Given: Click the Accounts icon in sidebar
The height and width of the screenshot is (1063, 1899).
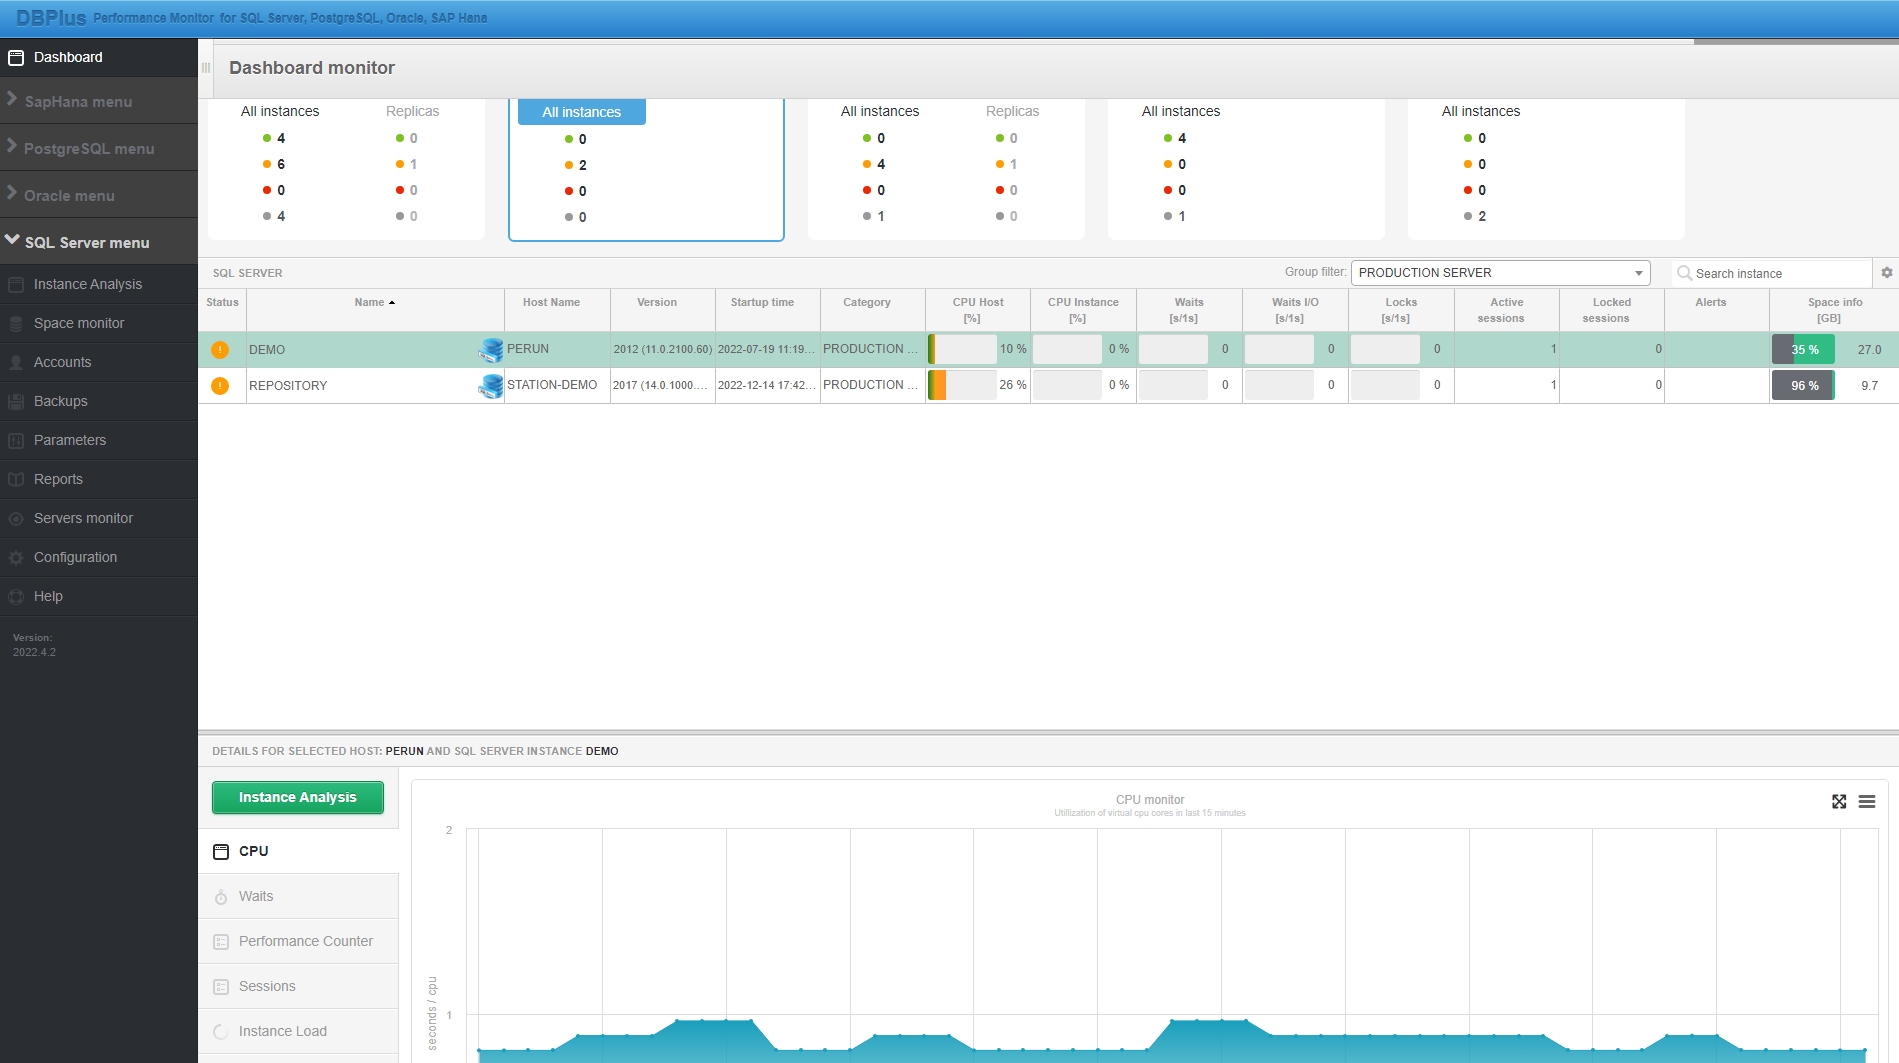Looking at the screenshot, I should pyautogui.click(x=16, y=363).
